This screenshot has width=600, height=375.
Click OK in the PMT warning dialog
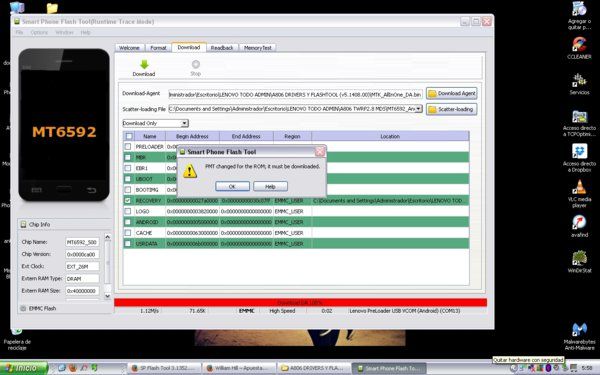[232, 186]
